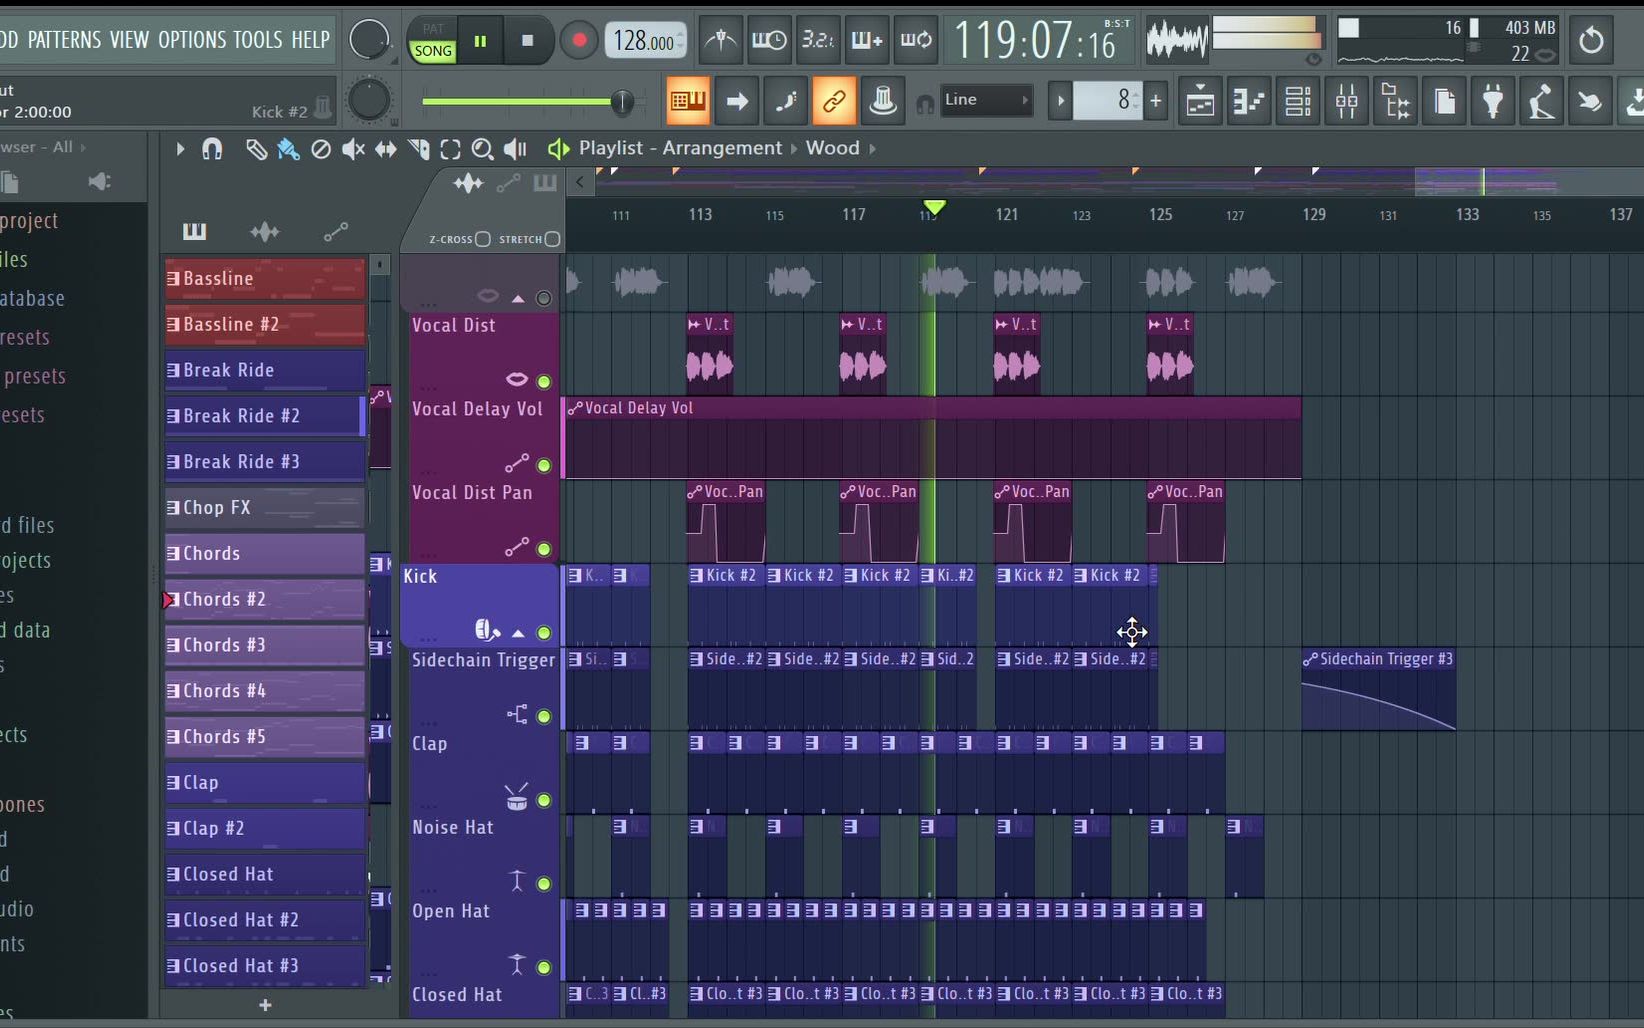Select the Draw pencil tool
Image resolution: width=1644 pixels, height=1028 pixels.
point(256,149)
